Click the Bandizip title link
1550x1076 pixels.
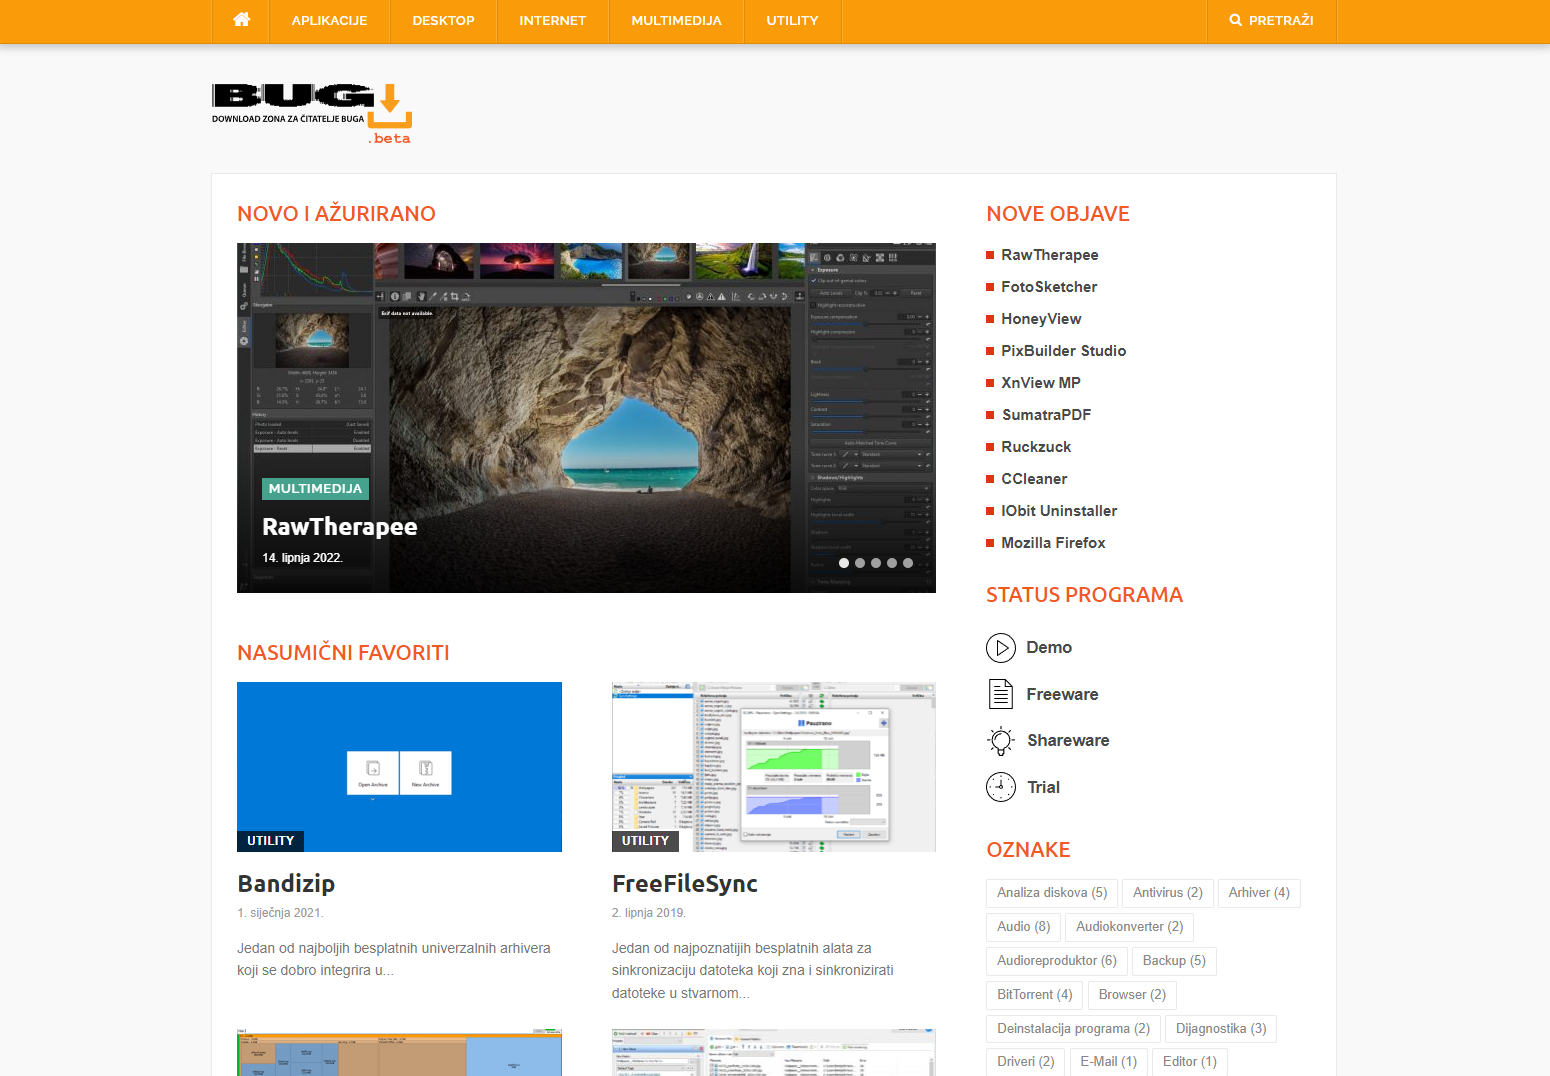(x=286, y=884)
